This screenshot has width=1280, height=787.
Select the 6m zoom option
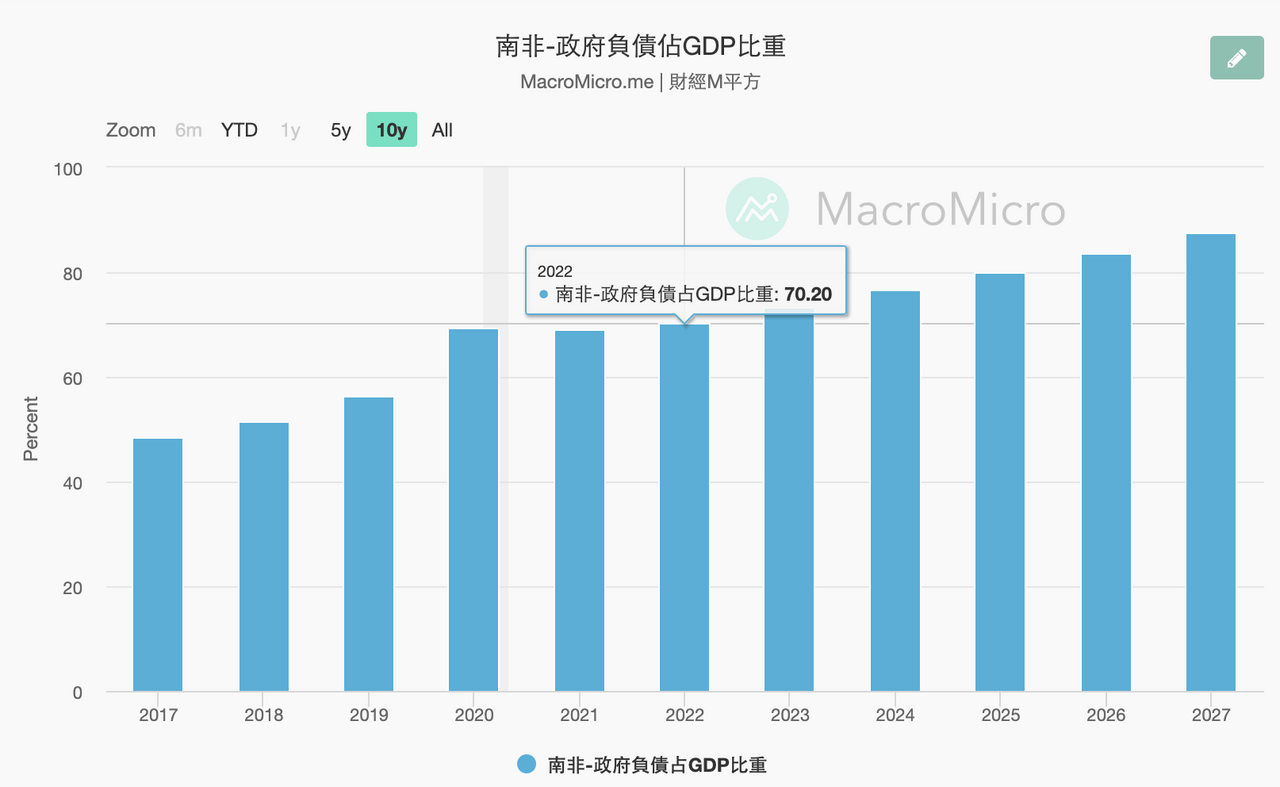(x=188, y=130)
